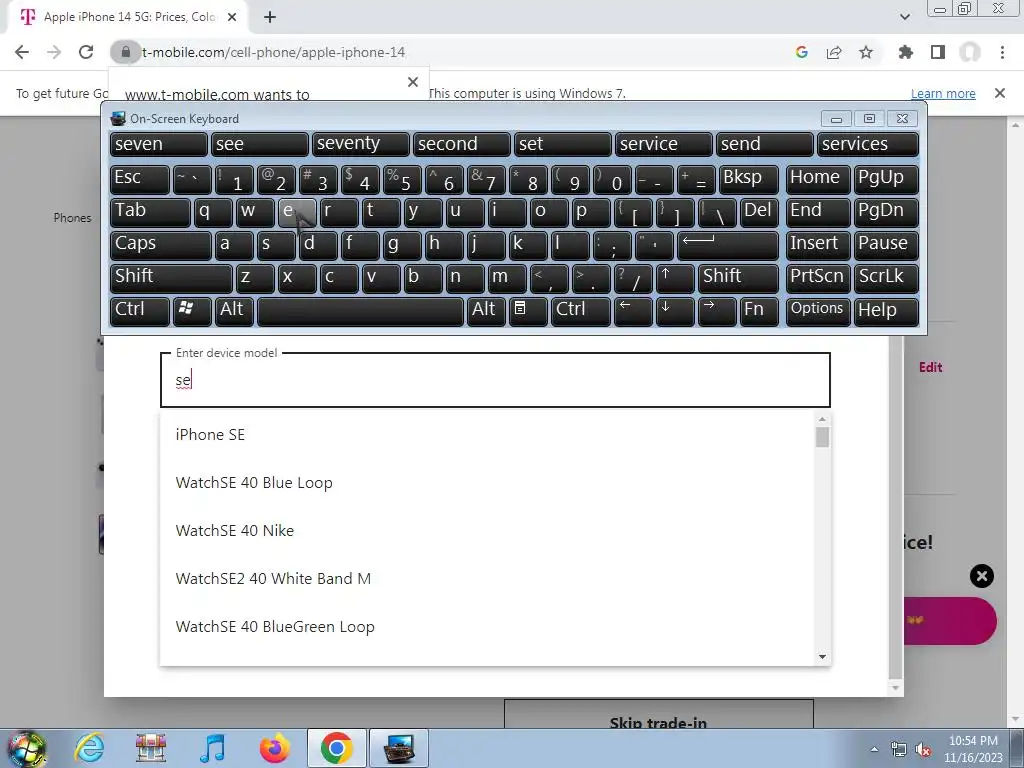Screen dimensions: 1024x768
Task: Toggle the left Ctrl key
Action: tap(140, 311)
